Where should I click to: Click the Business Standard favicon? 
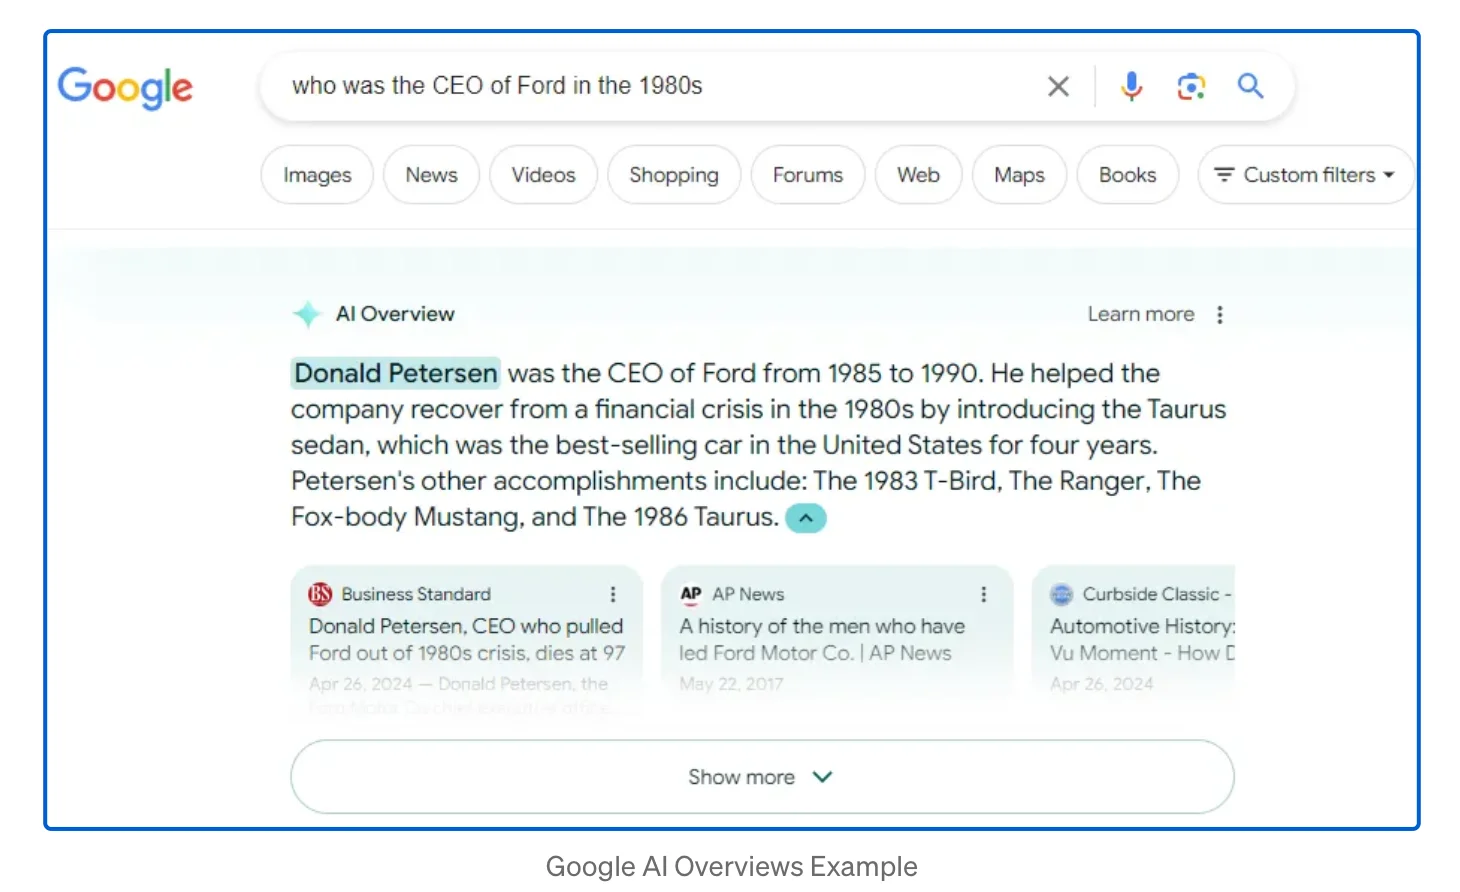click(x=319, y=593)
